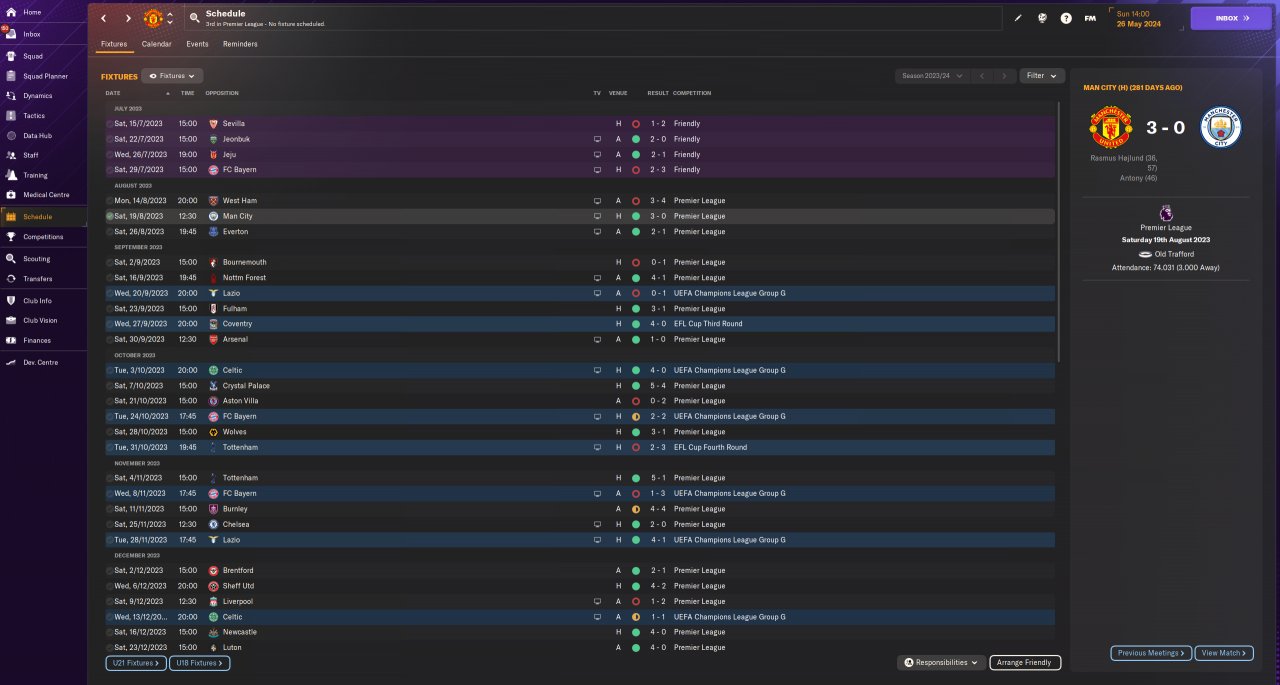This screenshot has height=685, width=1280.
Task: Click the TV icon in the Liverpool row
Action: [x=597, y=601]
